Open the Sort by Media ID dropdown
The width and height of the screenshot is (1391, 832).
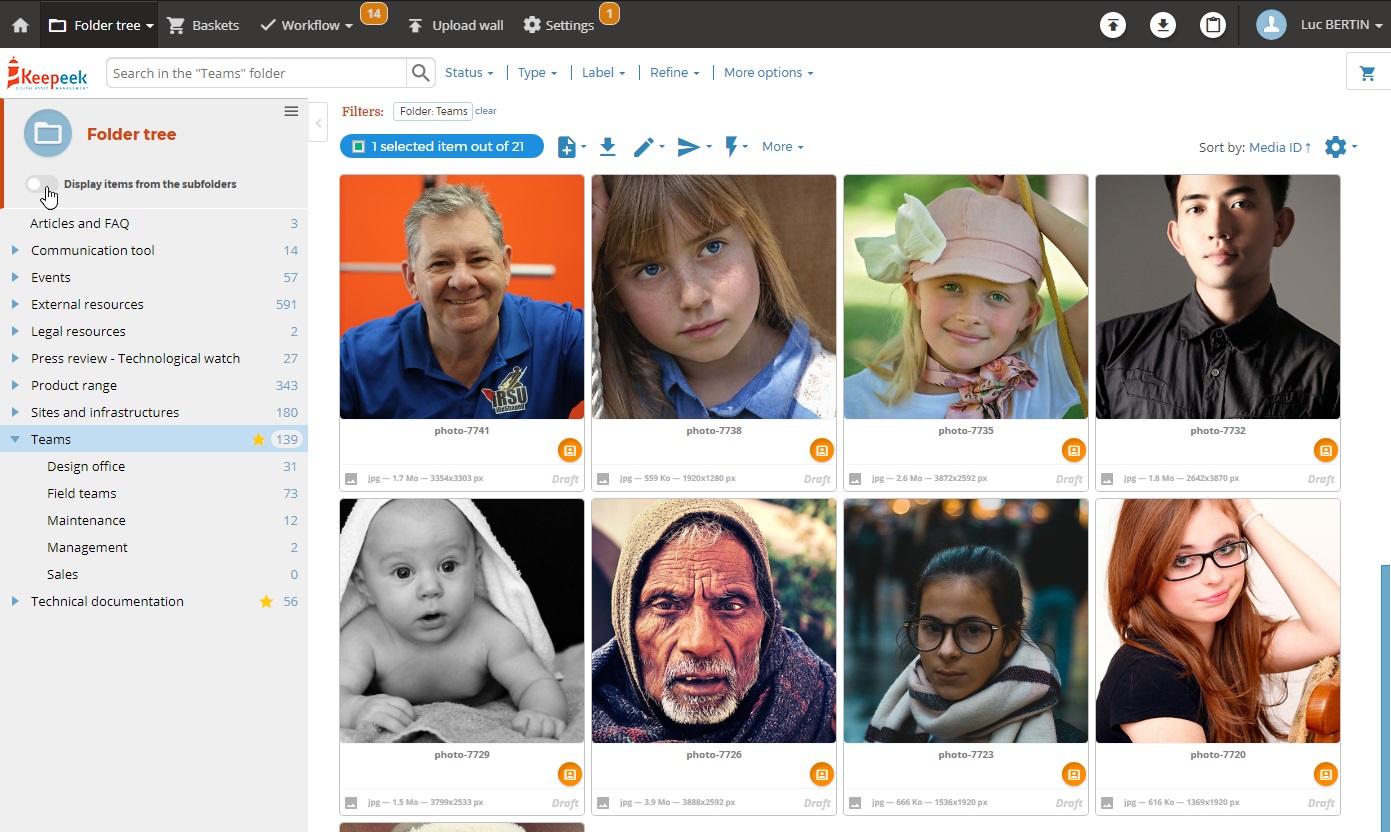pos(1279,148)
